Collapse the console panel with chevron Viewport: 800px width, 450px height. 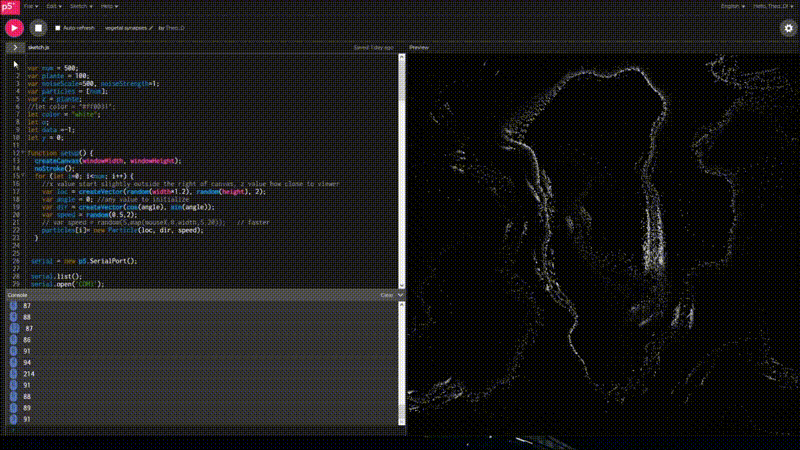tap(399, 295)
